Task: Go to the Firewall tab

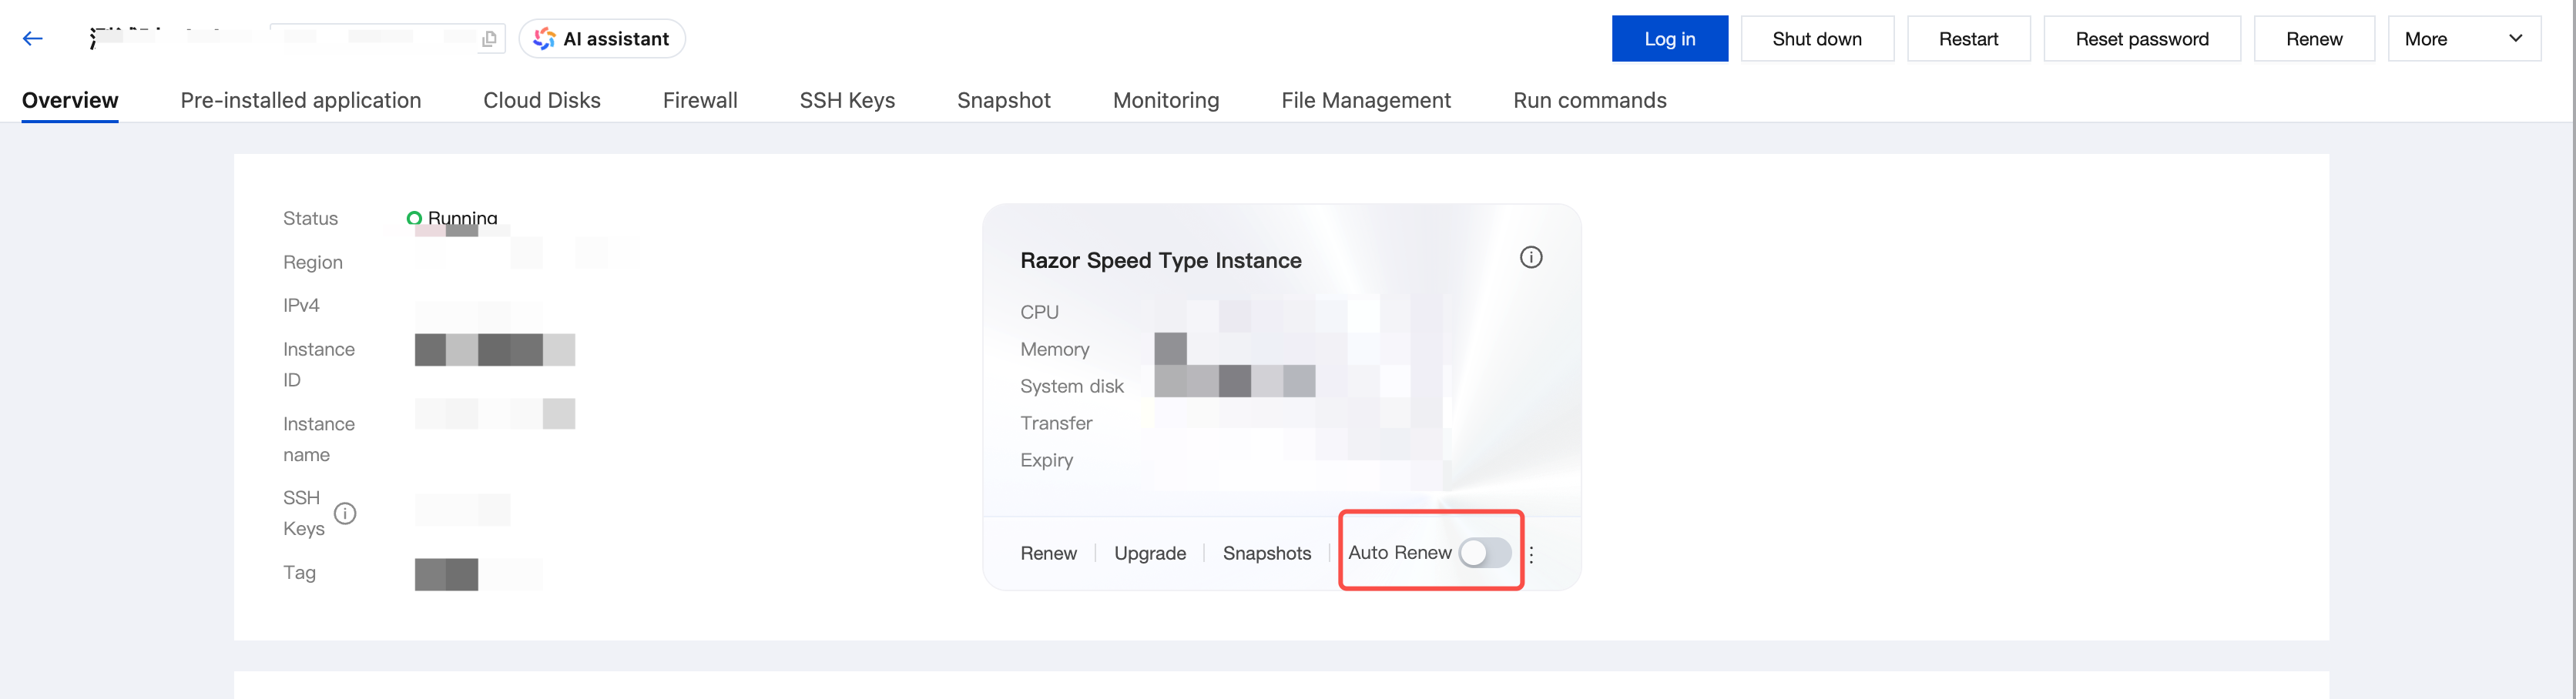Action: [700, 101]
